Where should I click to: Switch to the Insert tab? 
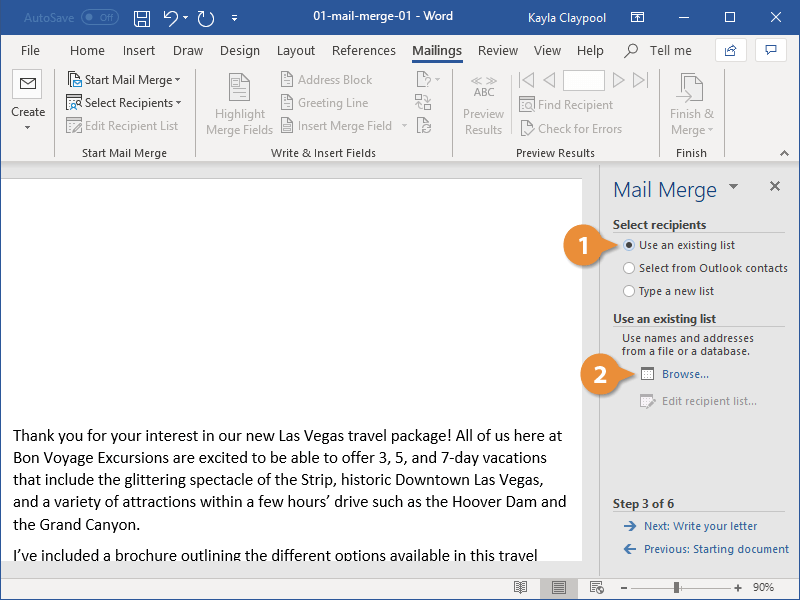[139, 50]
